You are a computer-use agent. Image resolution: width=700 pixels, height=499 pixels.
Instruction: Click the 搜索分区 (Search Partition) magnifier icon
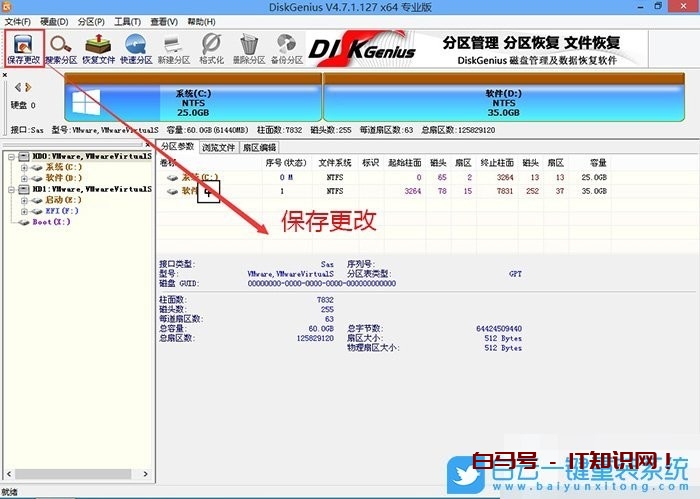pos(62,47)
